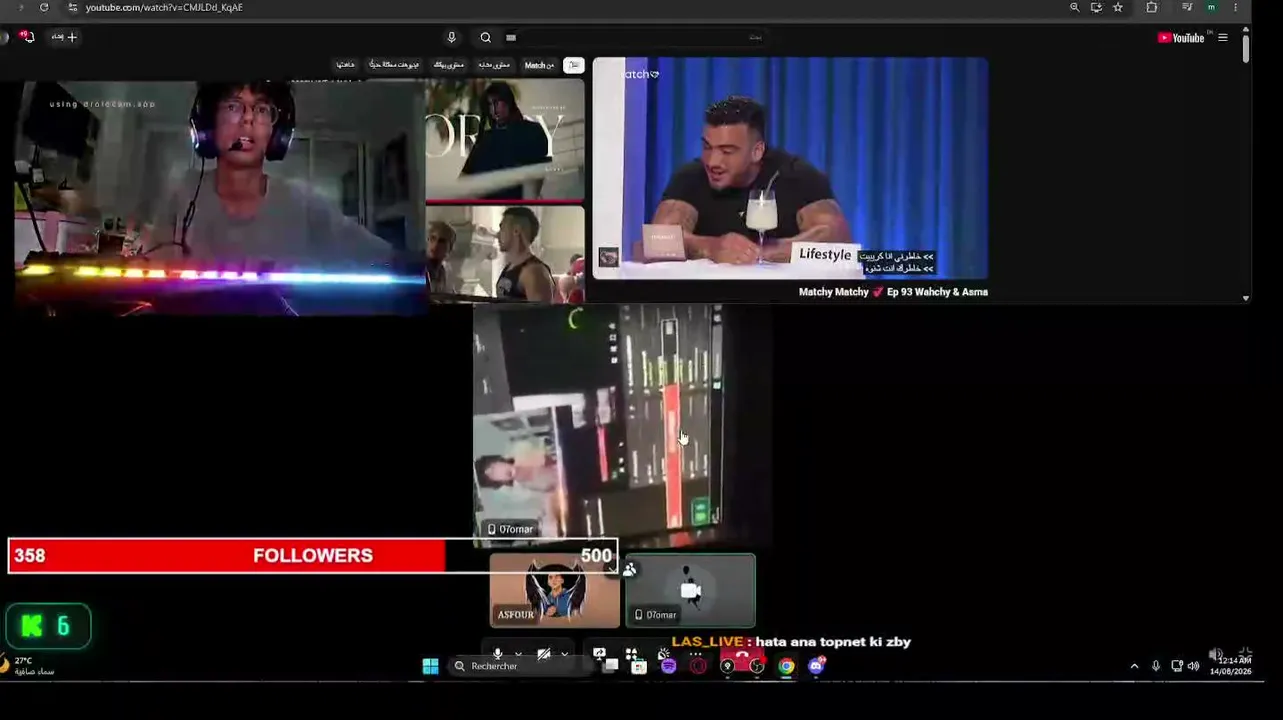Select the 07omar camera participant tile
This screenshot has width=1283, height=720.
[690, 590]
